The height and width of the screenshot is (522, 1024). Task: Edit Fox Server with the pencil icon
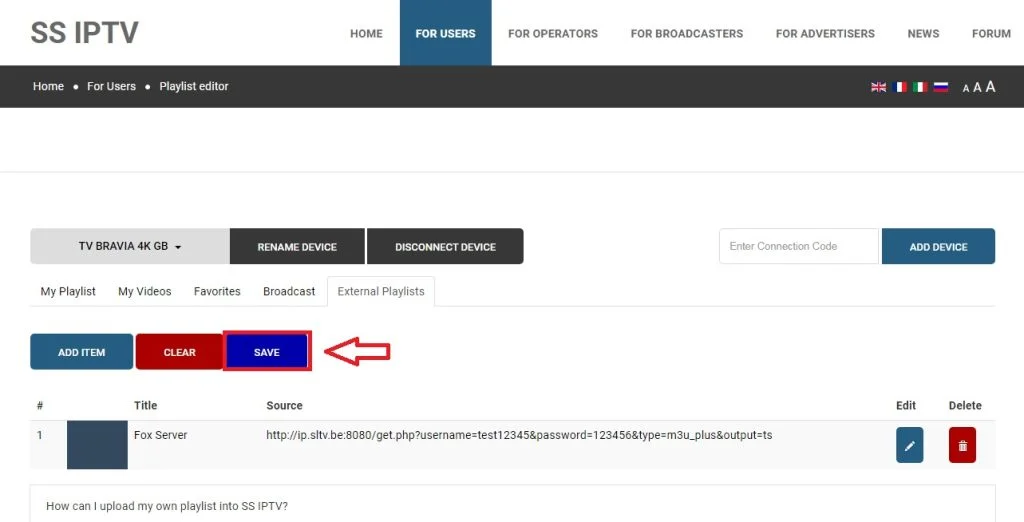[x=909, y=445]
